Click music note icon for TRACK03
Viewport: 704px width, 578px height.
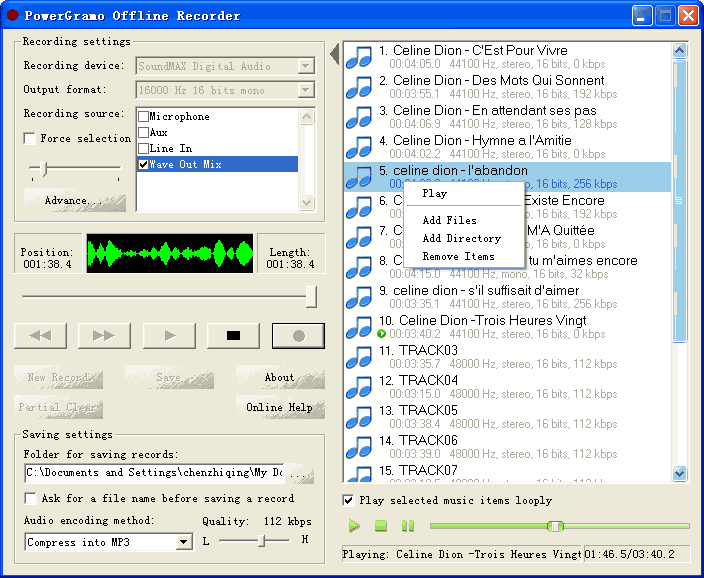click(x=359, y=357)
